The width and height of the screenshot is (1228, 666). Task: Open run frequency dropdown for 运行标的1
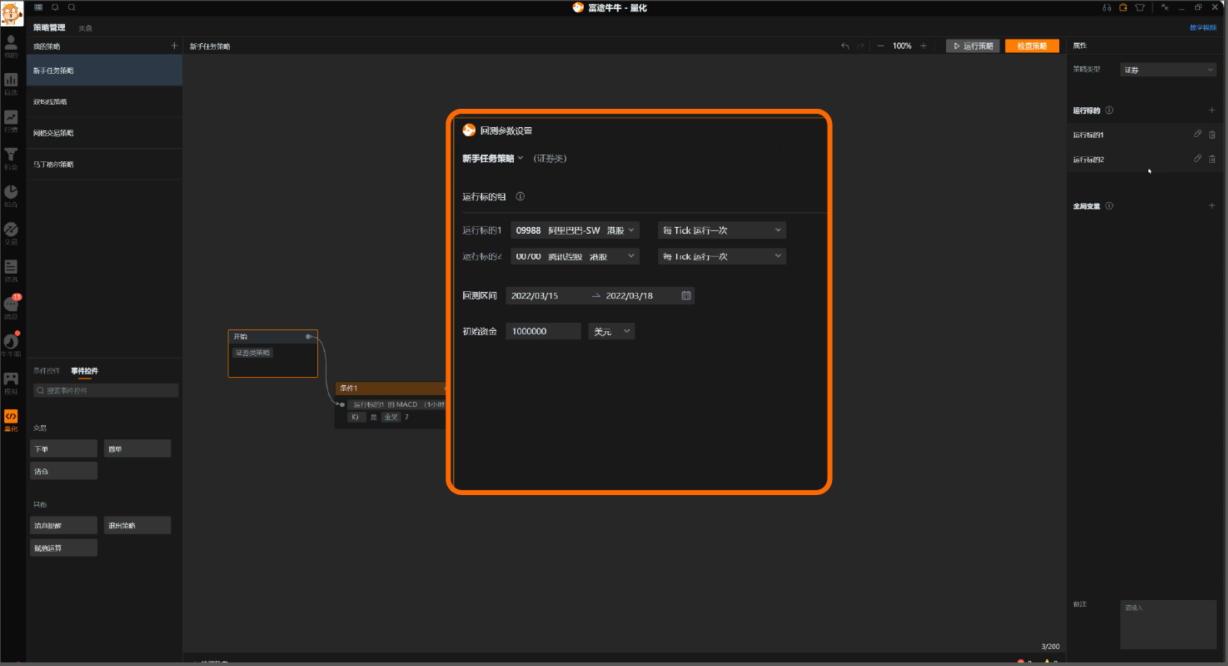(x=722, y=230)
